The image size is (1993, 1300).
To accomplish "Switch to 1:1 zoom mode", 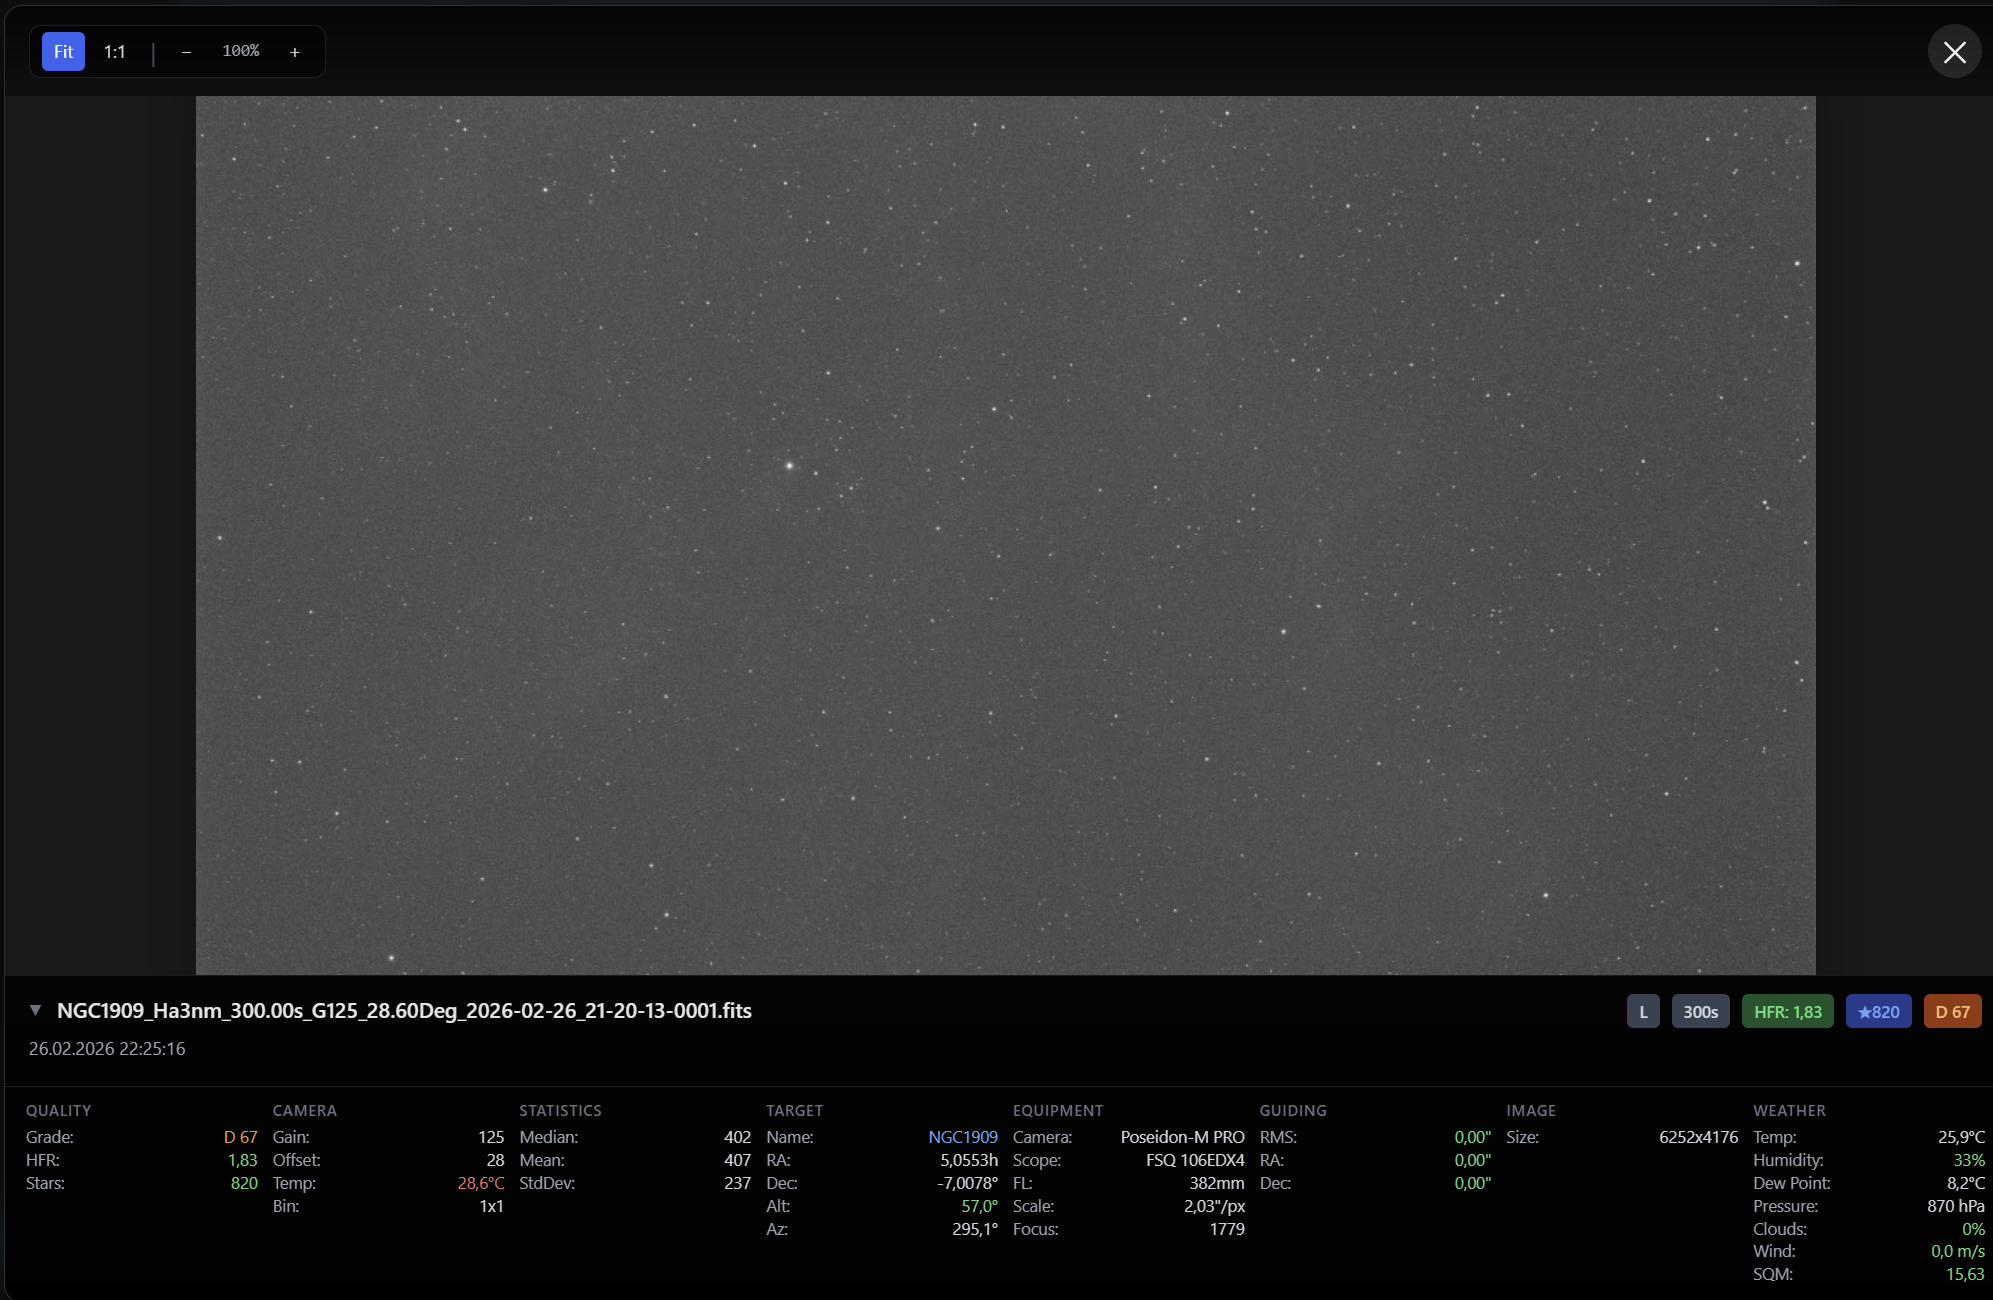I will click(115, 52).
